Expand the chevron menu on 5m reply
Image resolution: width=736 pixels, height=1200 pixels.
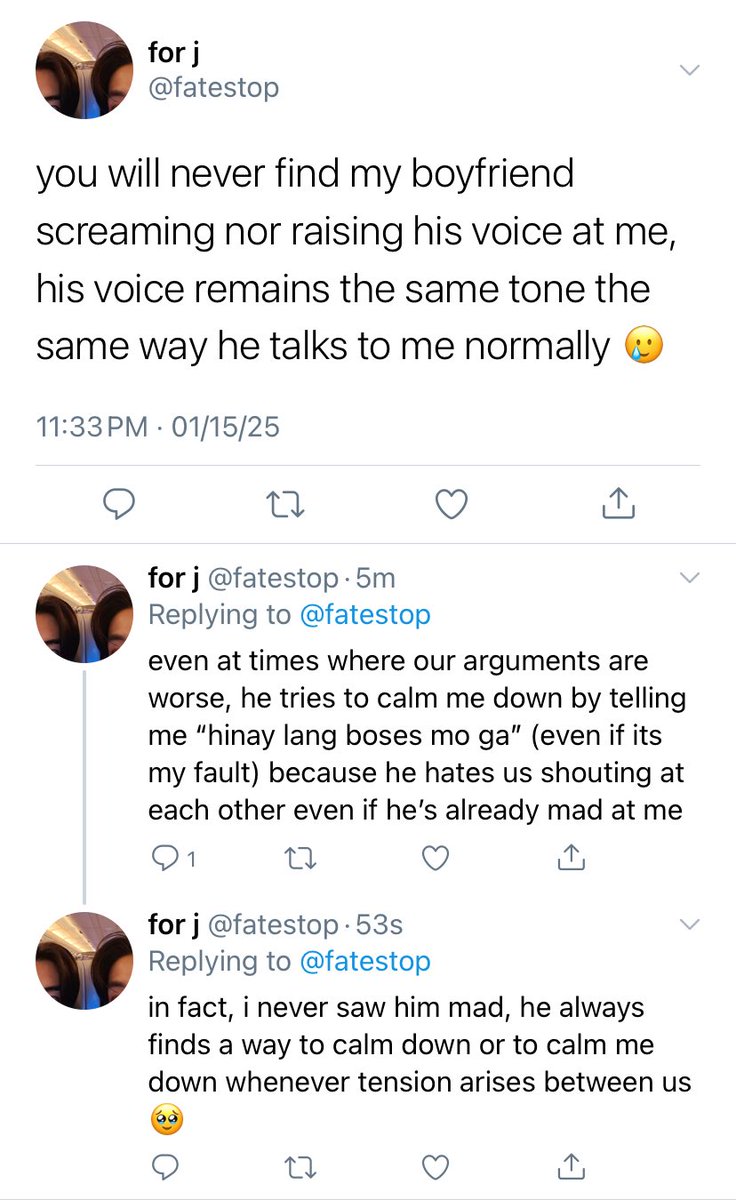click(690, 578)
